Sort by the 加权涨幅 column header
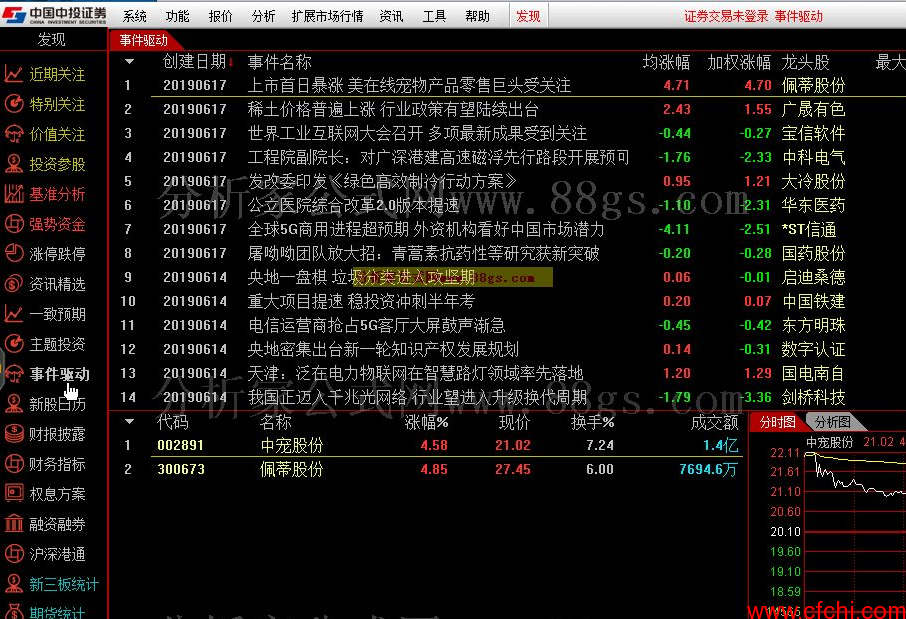The image size is (906, 619). click(x=739, y=62)
